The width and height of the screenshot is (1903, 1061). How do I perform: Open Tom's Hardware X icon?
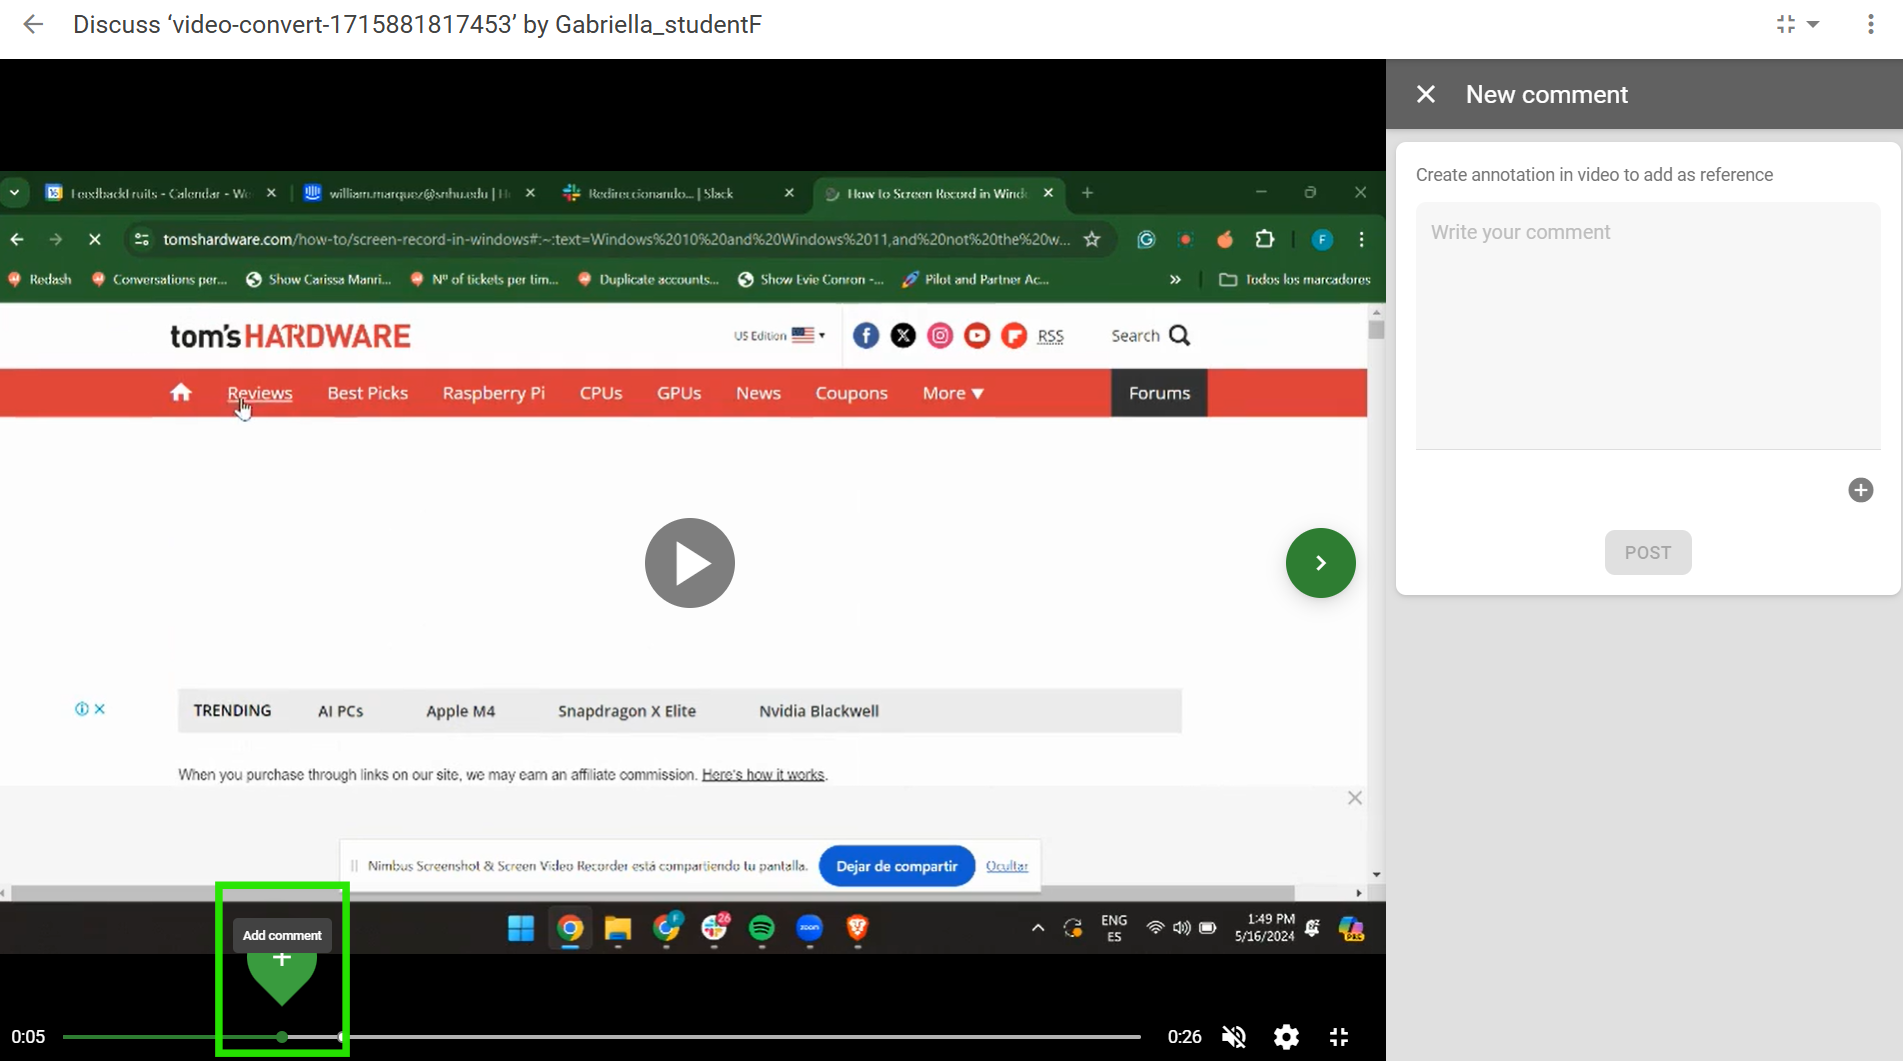point(903,336)
